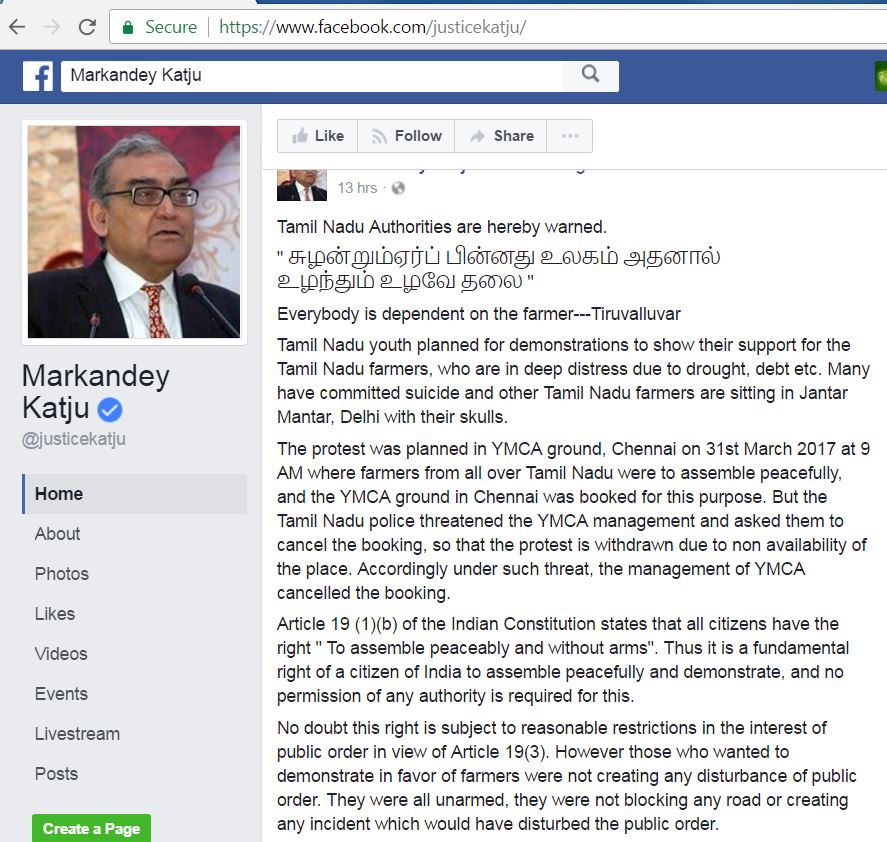Viewport: 887px width, 842px height.
Task: Click the Facebook search input field
Action: click(x=312, y=76)
